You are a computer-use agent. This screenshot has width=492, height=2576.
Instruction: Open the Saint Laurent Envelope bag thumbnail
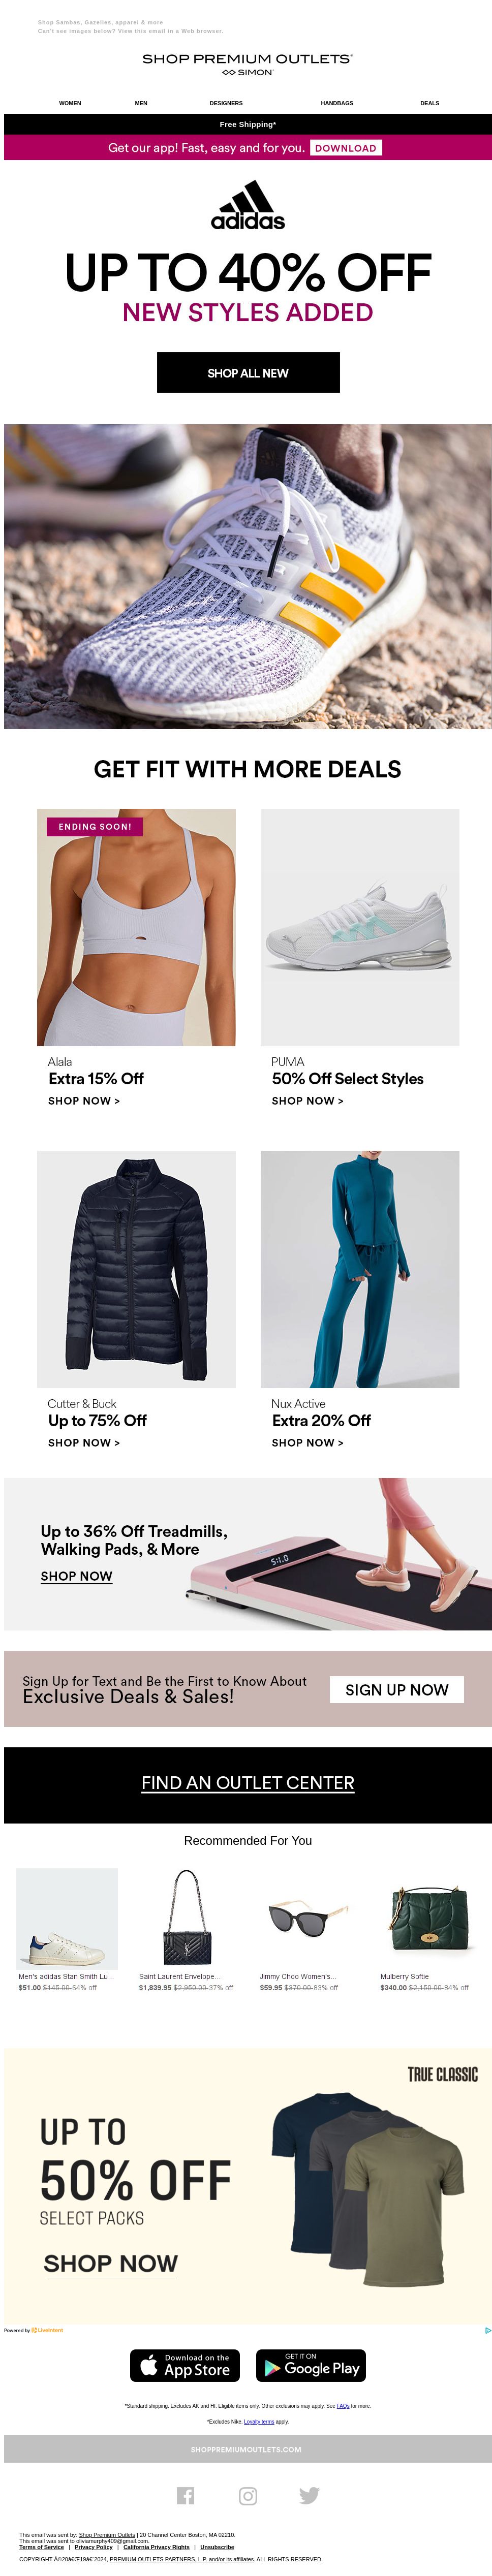pyautogui.click(x=187, y=1918)
